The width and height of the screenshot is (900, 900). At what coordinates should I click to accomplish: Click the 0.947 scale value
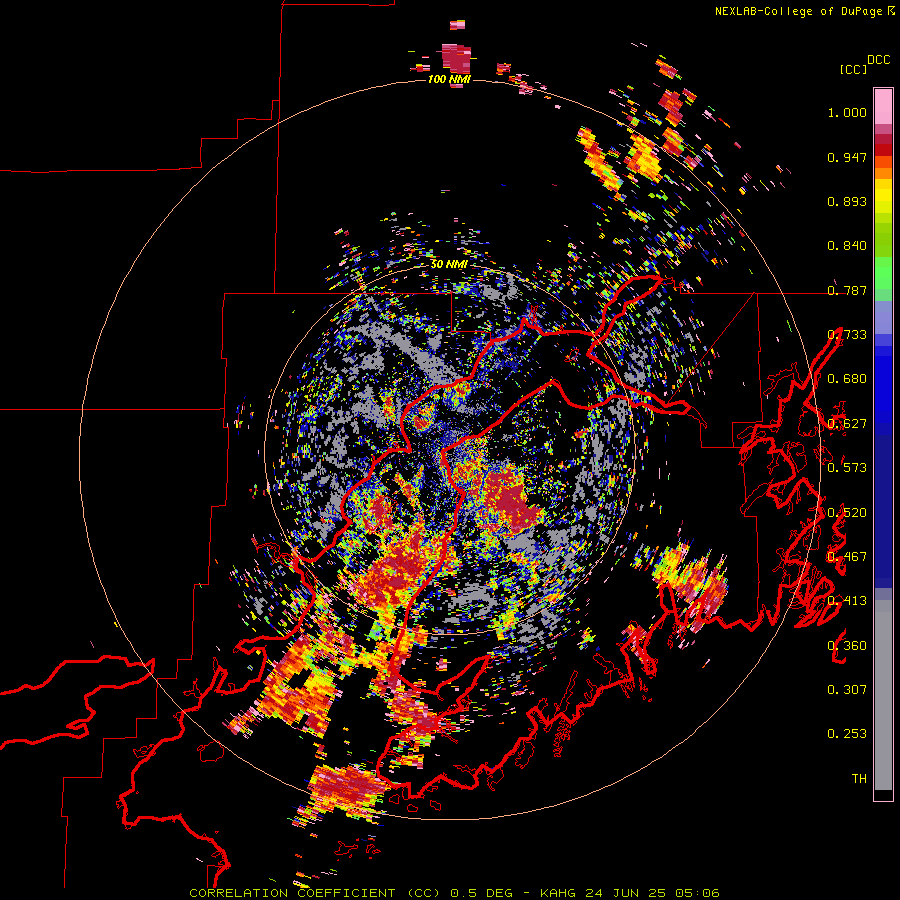click(847, 157)
